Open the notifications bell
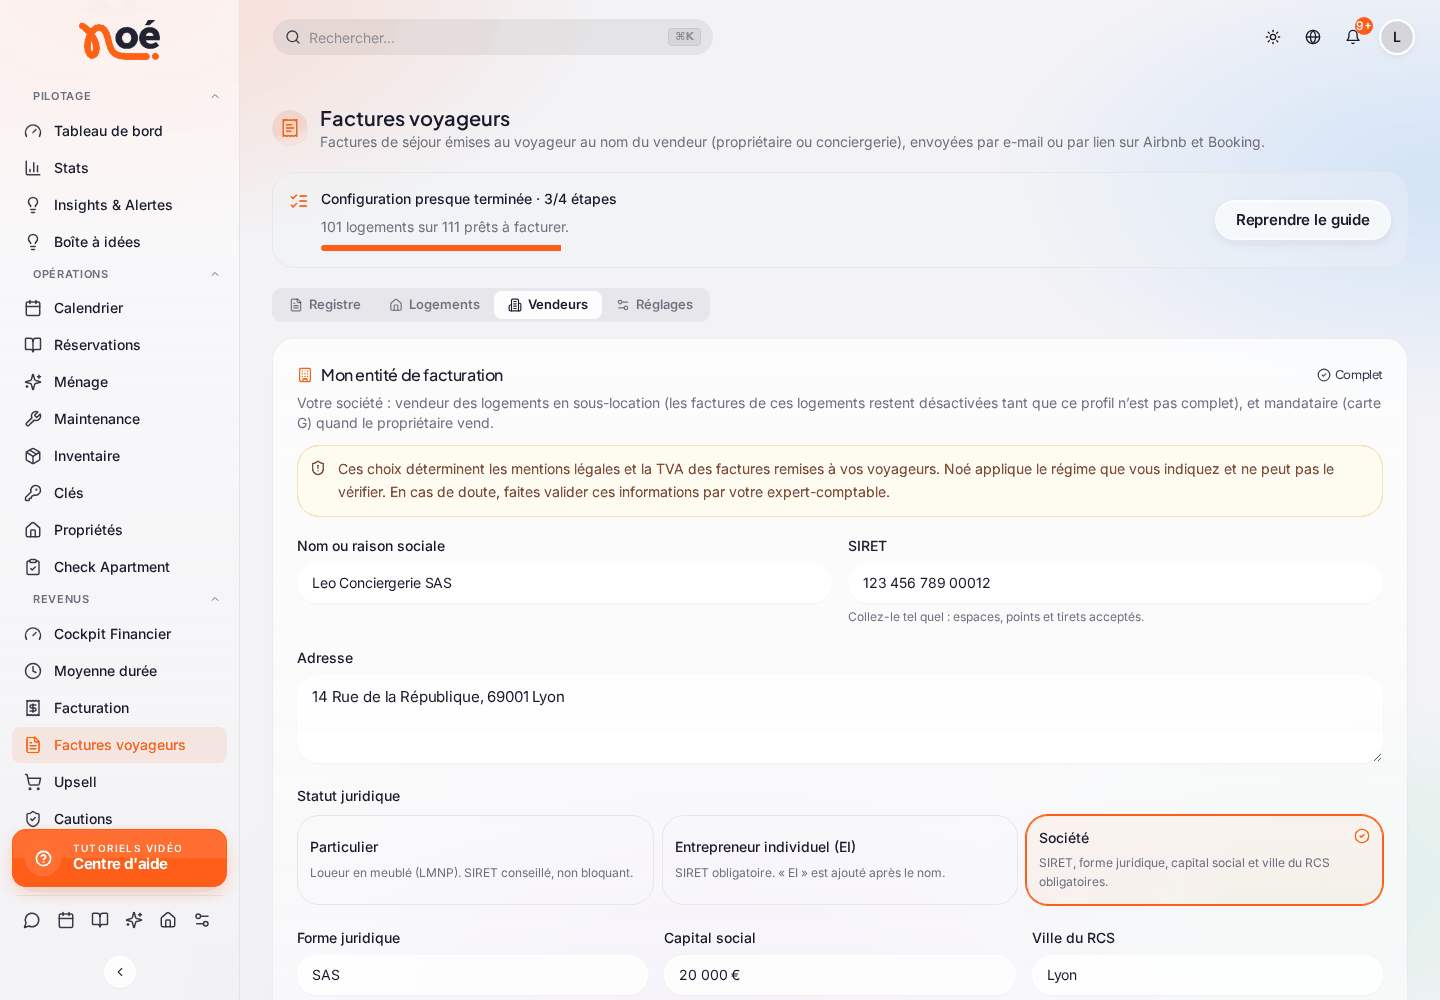The image size is (1440, 1000). [x=1353, y=37]
